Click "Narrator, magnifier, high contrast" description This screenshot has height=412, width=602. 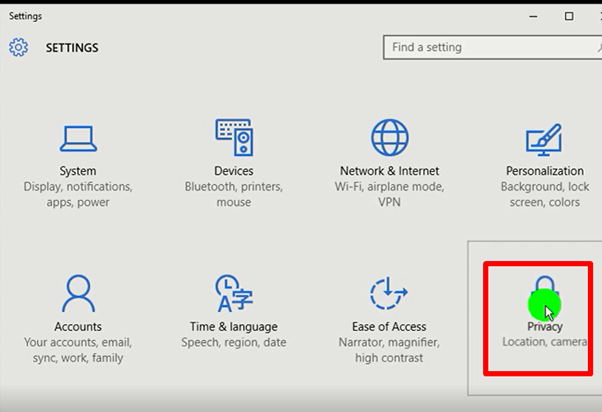(x=389, y=350)
